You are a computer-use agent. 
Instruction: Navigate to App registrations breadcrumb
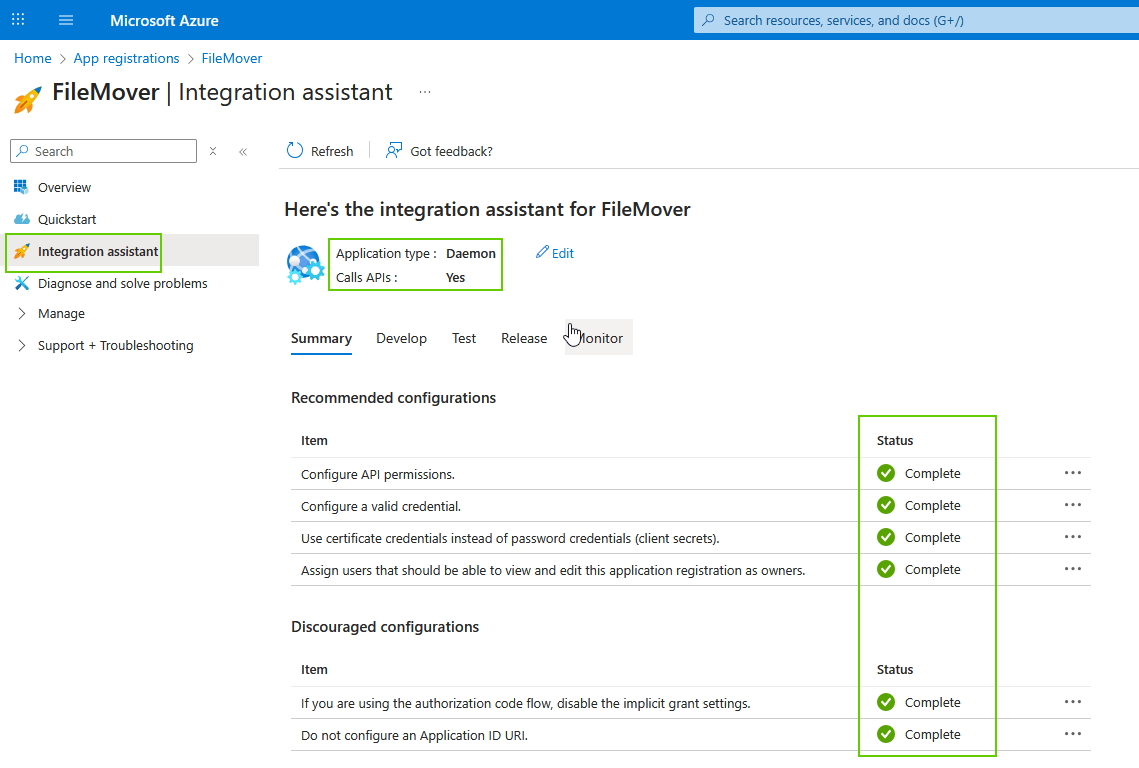pyautogui.click(x=126, y=58)
